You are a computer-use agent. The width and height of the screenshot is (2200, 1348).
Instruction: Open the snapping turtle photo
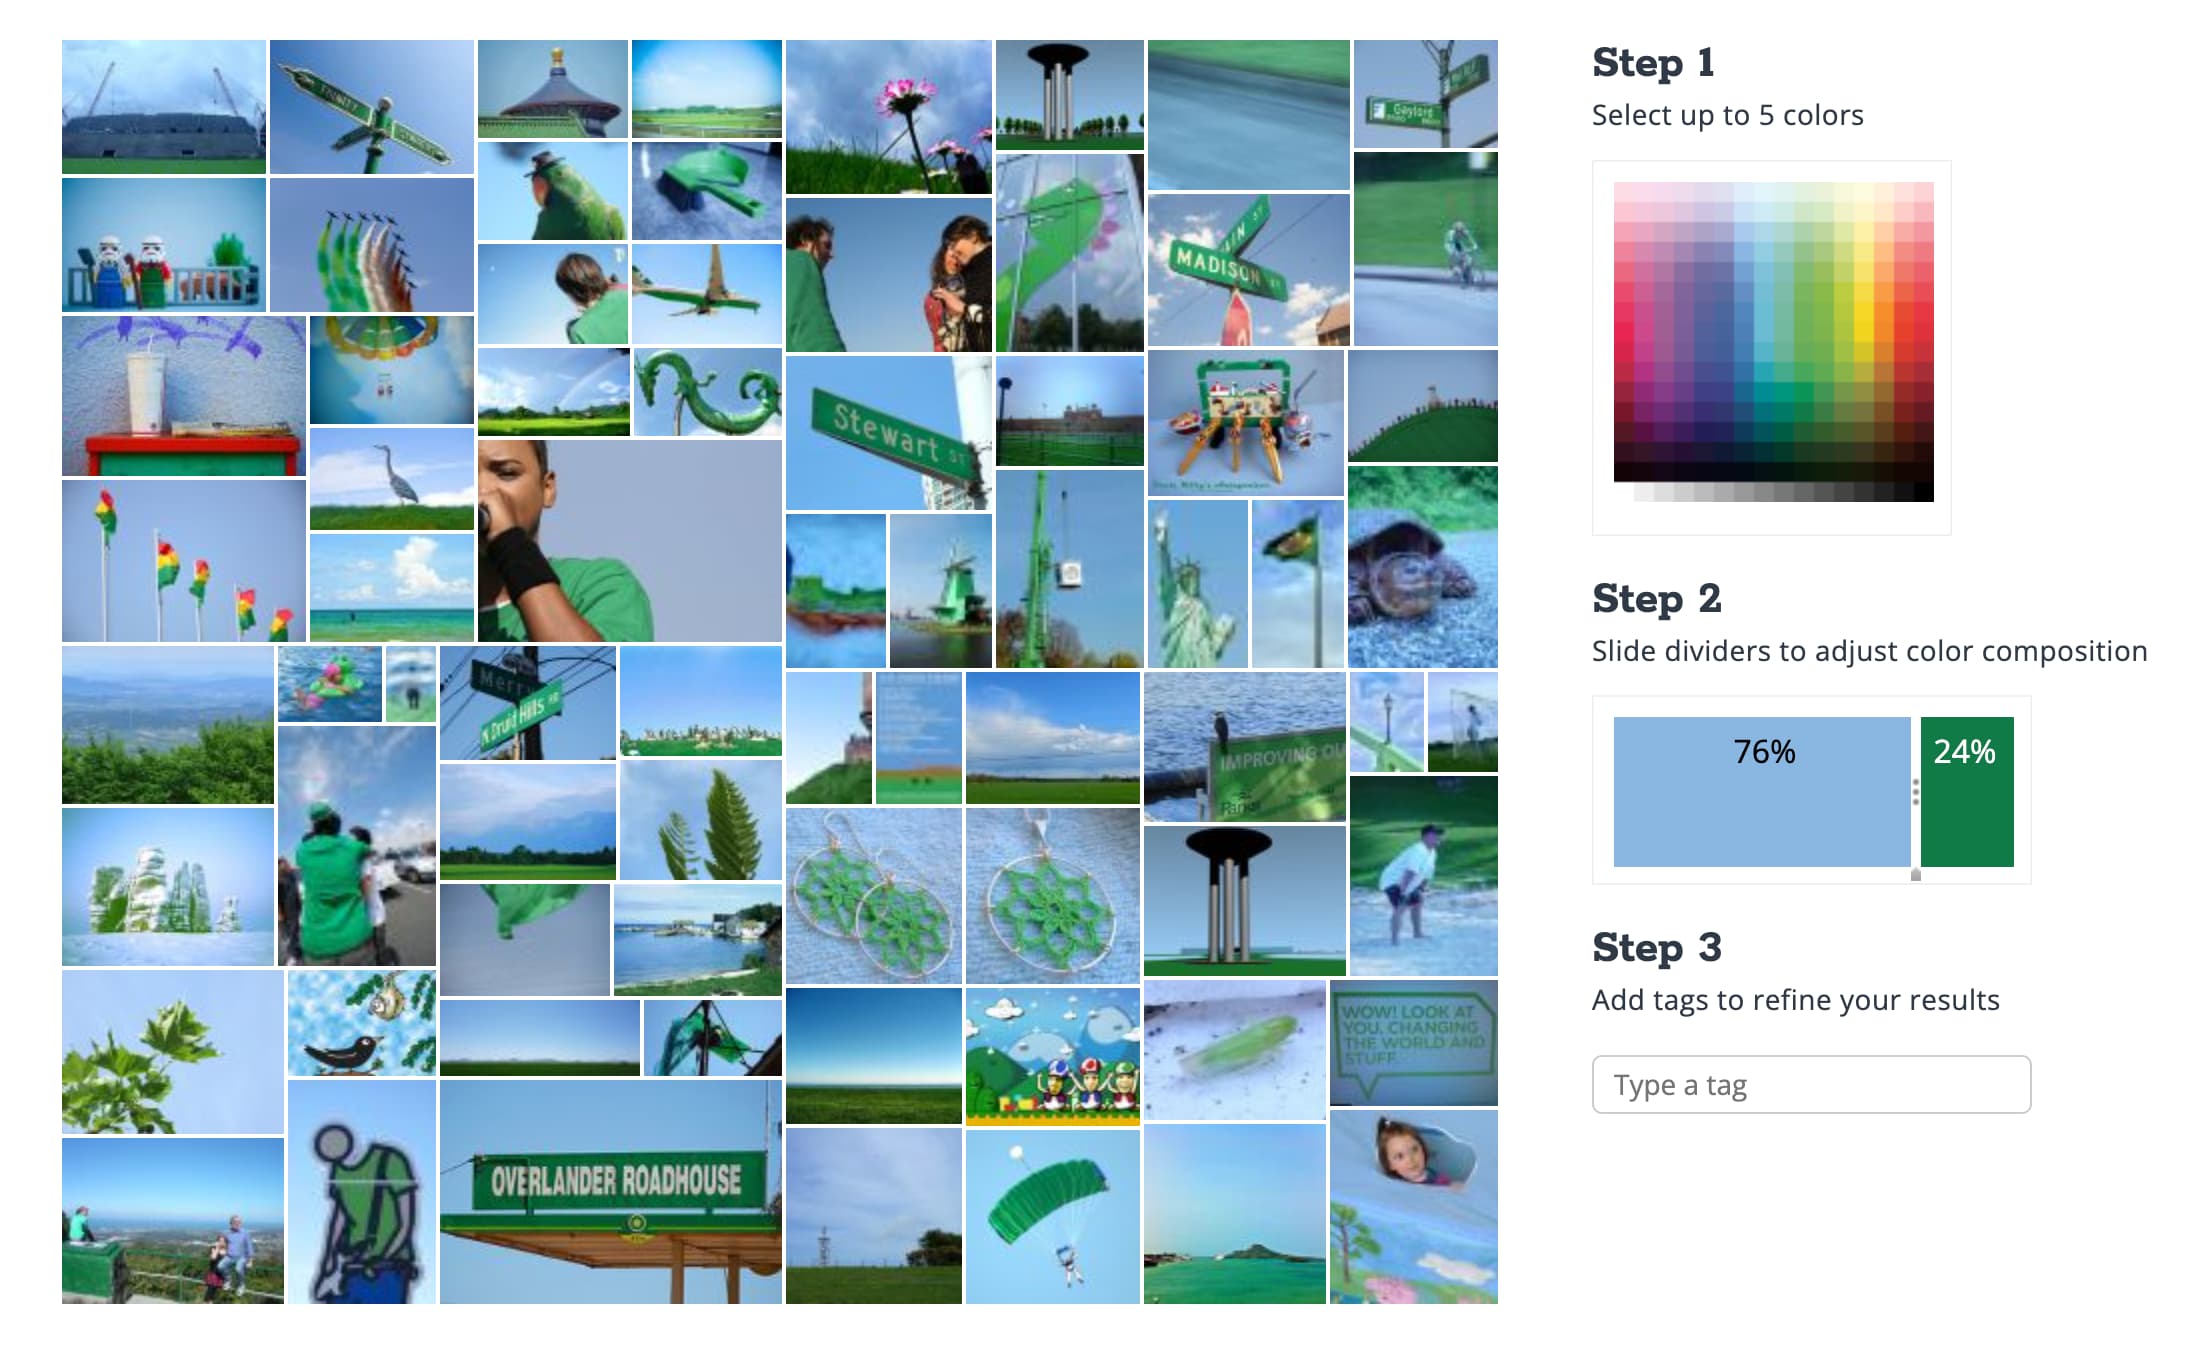click(x=1422, y=567)
